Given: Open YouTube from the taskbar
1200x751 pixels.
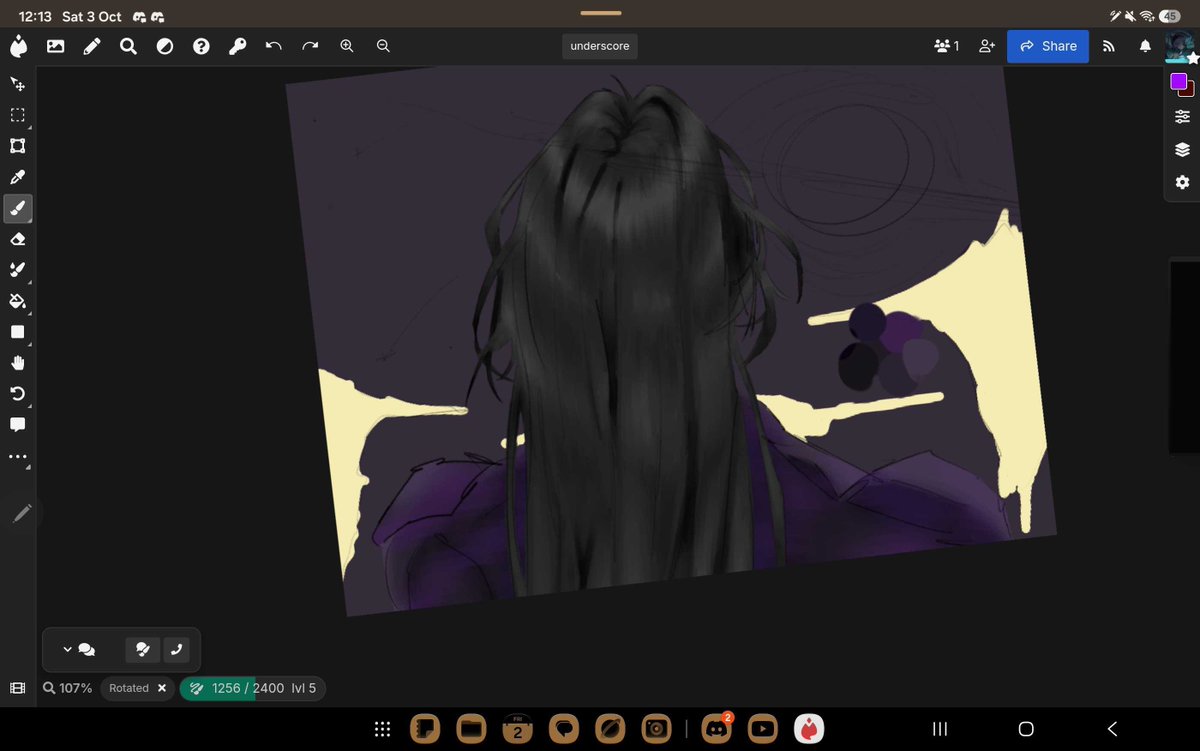Looking at the screenshot, I should pyautogui.click(x=762, y=729).
